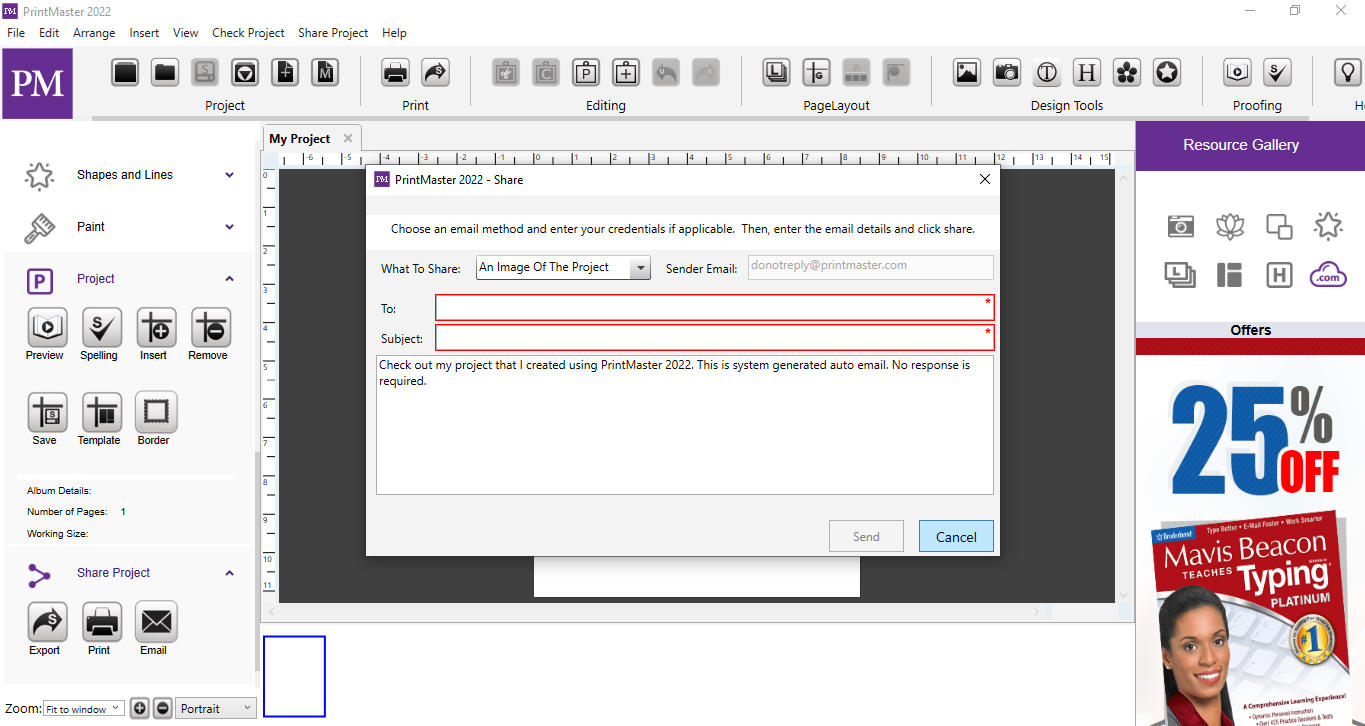Click the H headline icon in Design Tools toolbar

[1087, 72]
